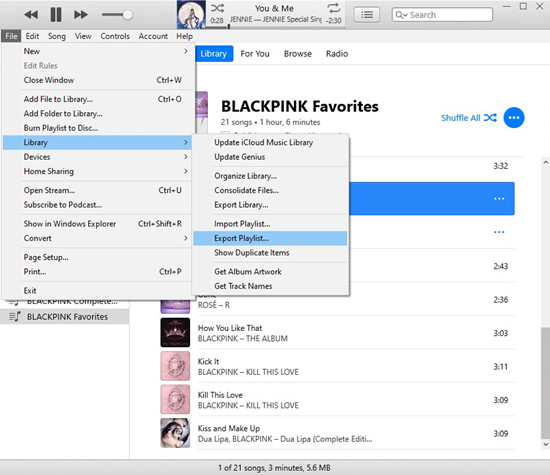Image resolution: width=550 pixels, height=475 pixels.
Task: Skip to next track with fast-forward
Action: click(x=81, y=15)
